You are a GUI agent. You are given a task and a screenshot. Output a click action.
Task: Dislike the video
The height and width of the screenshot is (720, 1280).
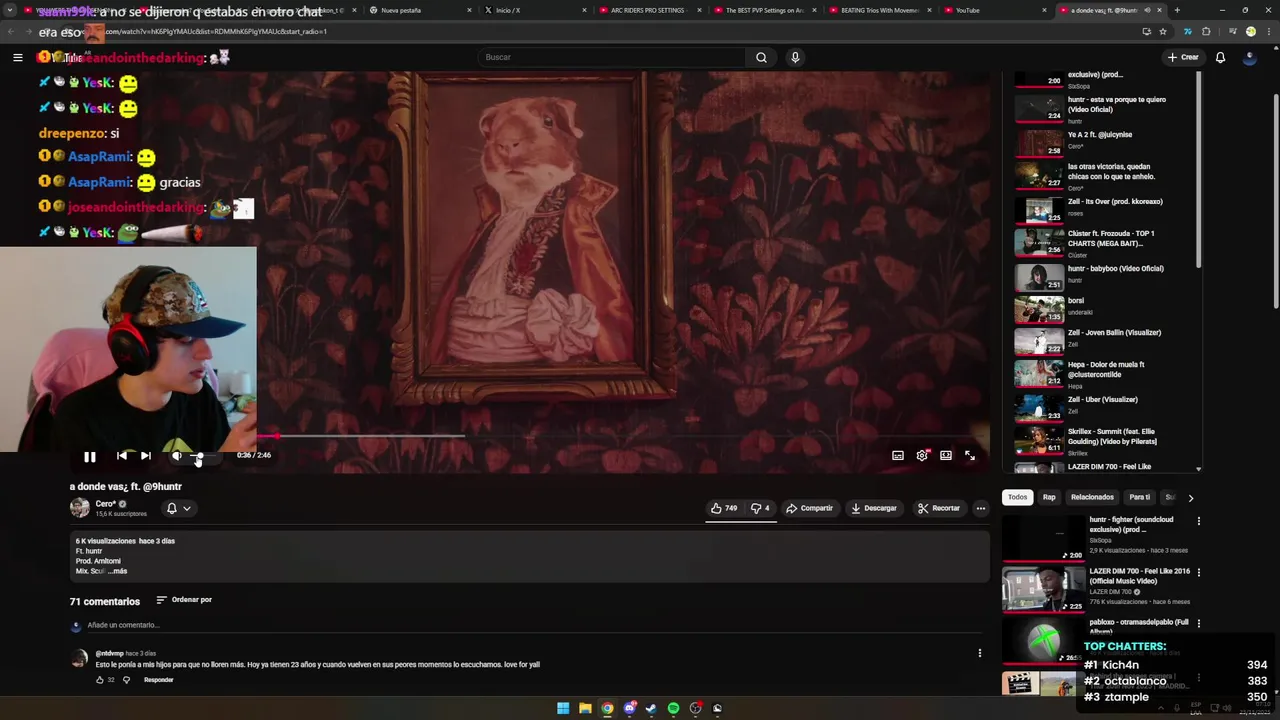point(760,508)
